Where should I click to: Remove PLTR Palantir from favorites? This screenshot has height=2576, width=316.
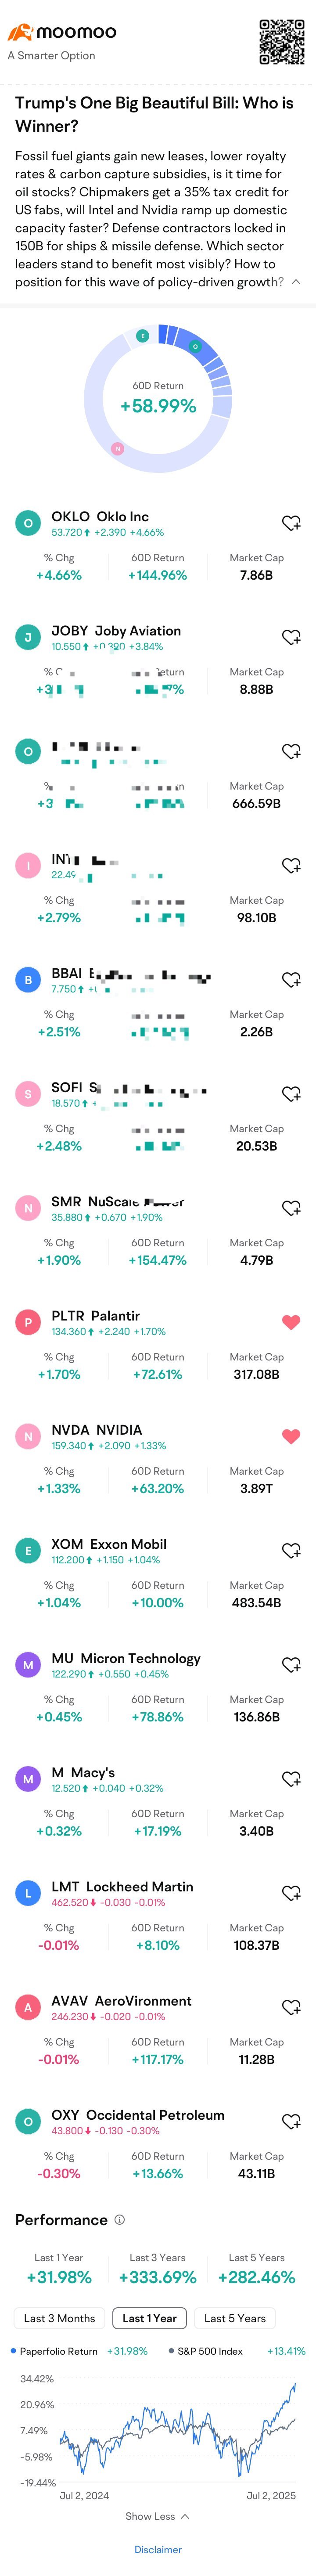click(291, 1322)
